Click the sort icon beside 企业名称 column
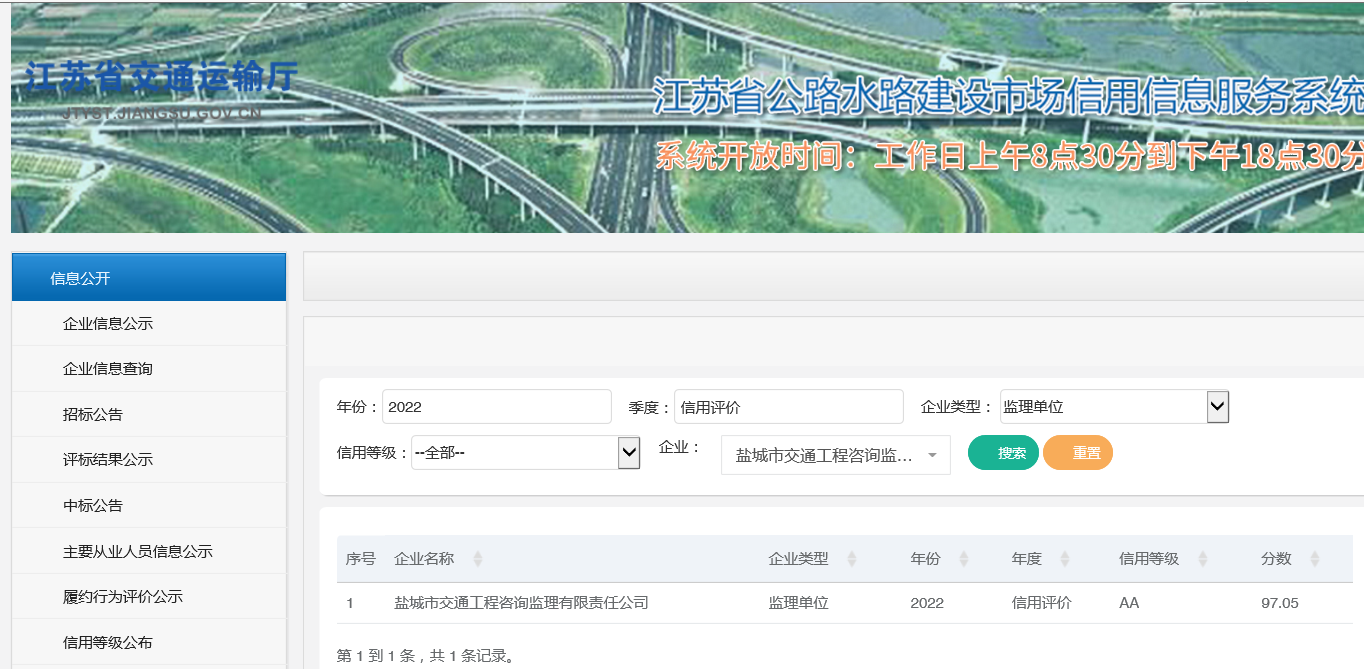Viewport: 1364px width, 669px height. point(477,559)
